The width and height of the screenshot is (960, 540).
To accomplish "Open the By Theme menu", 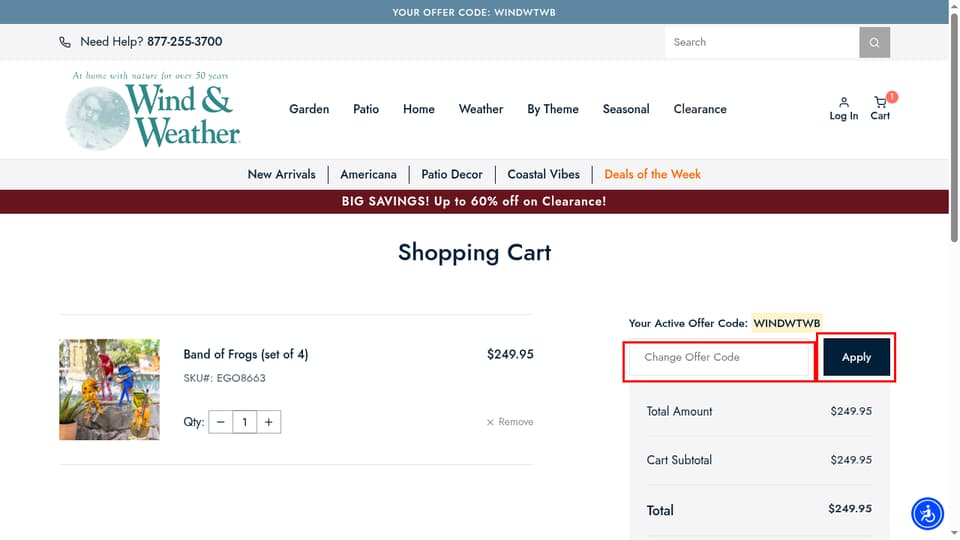I will pyautogui.click(x=553, y=109).
